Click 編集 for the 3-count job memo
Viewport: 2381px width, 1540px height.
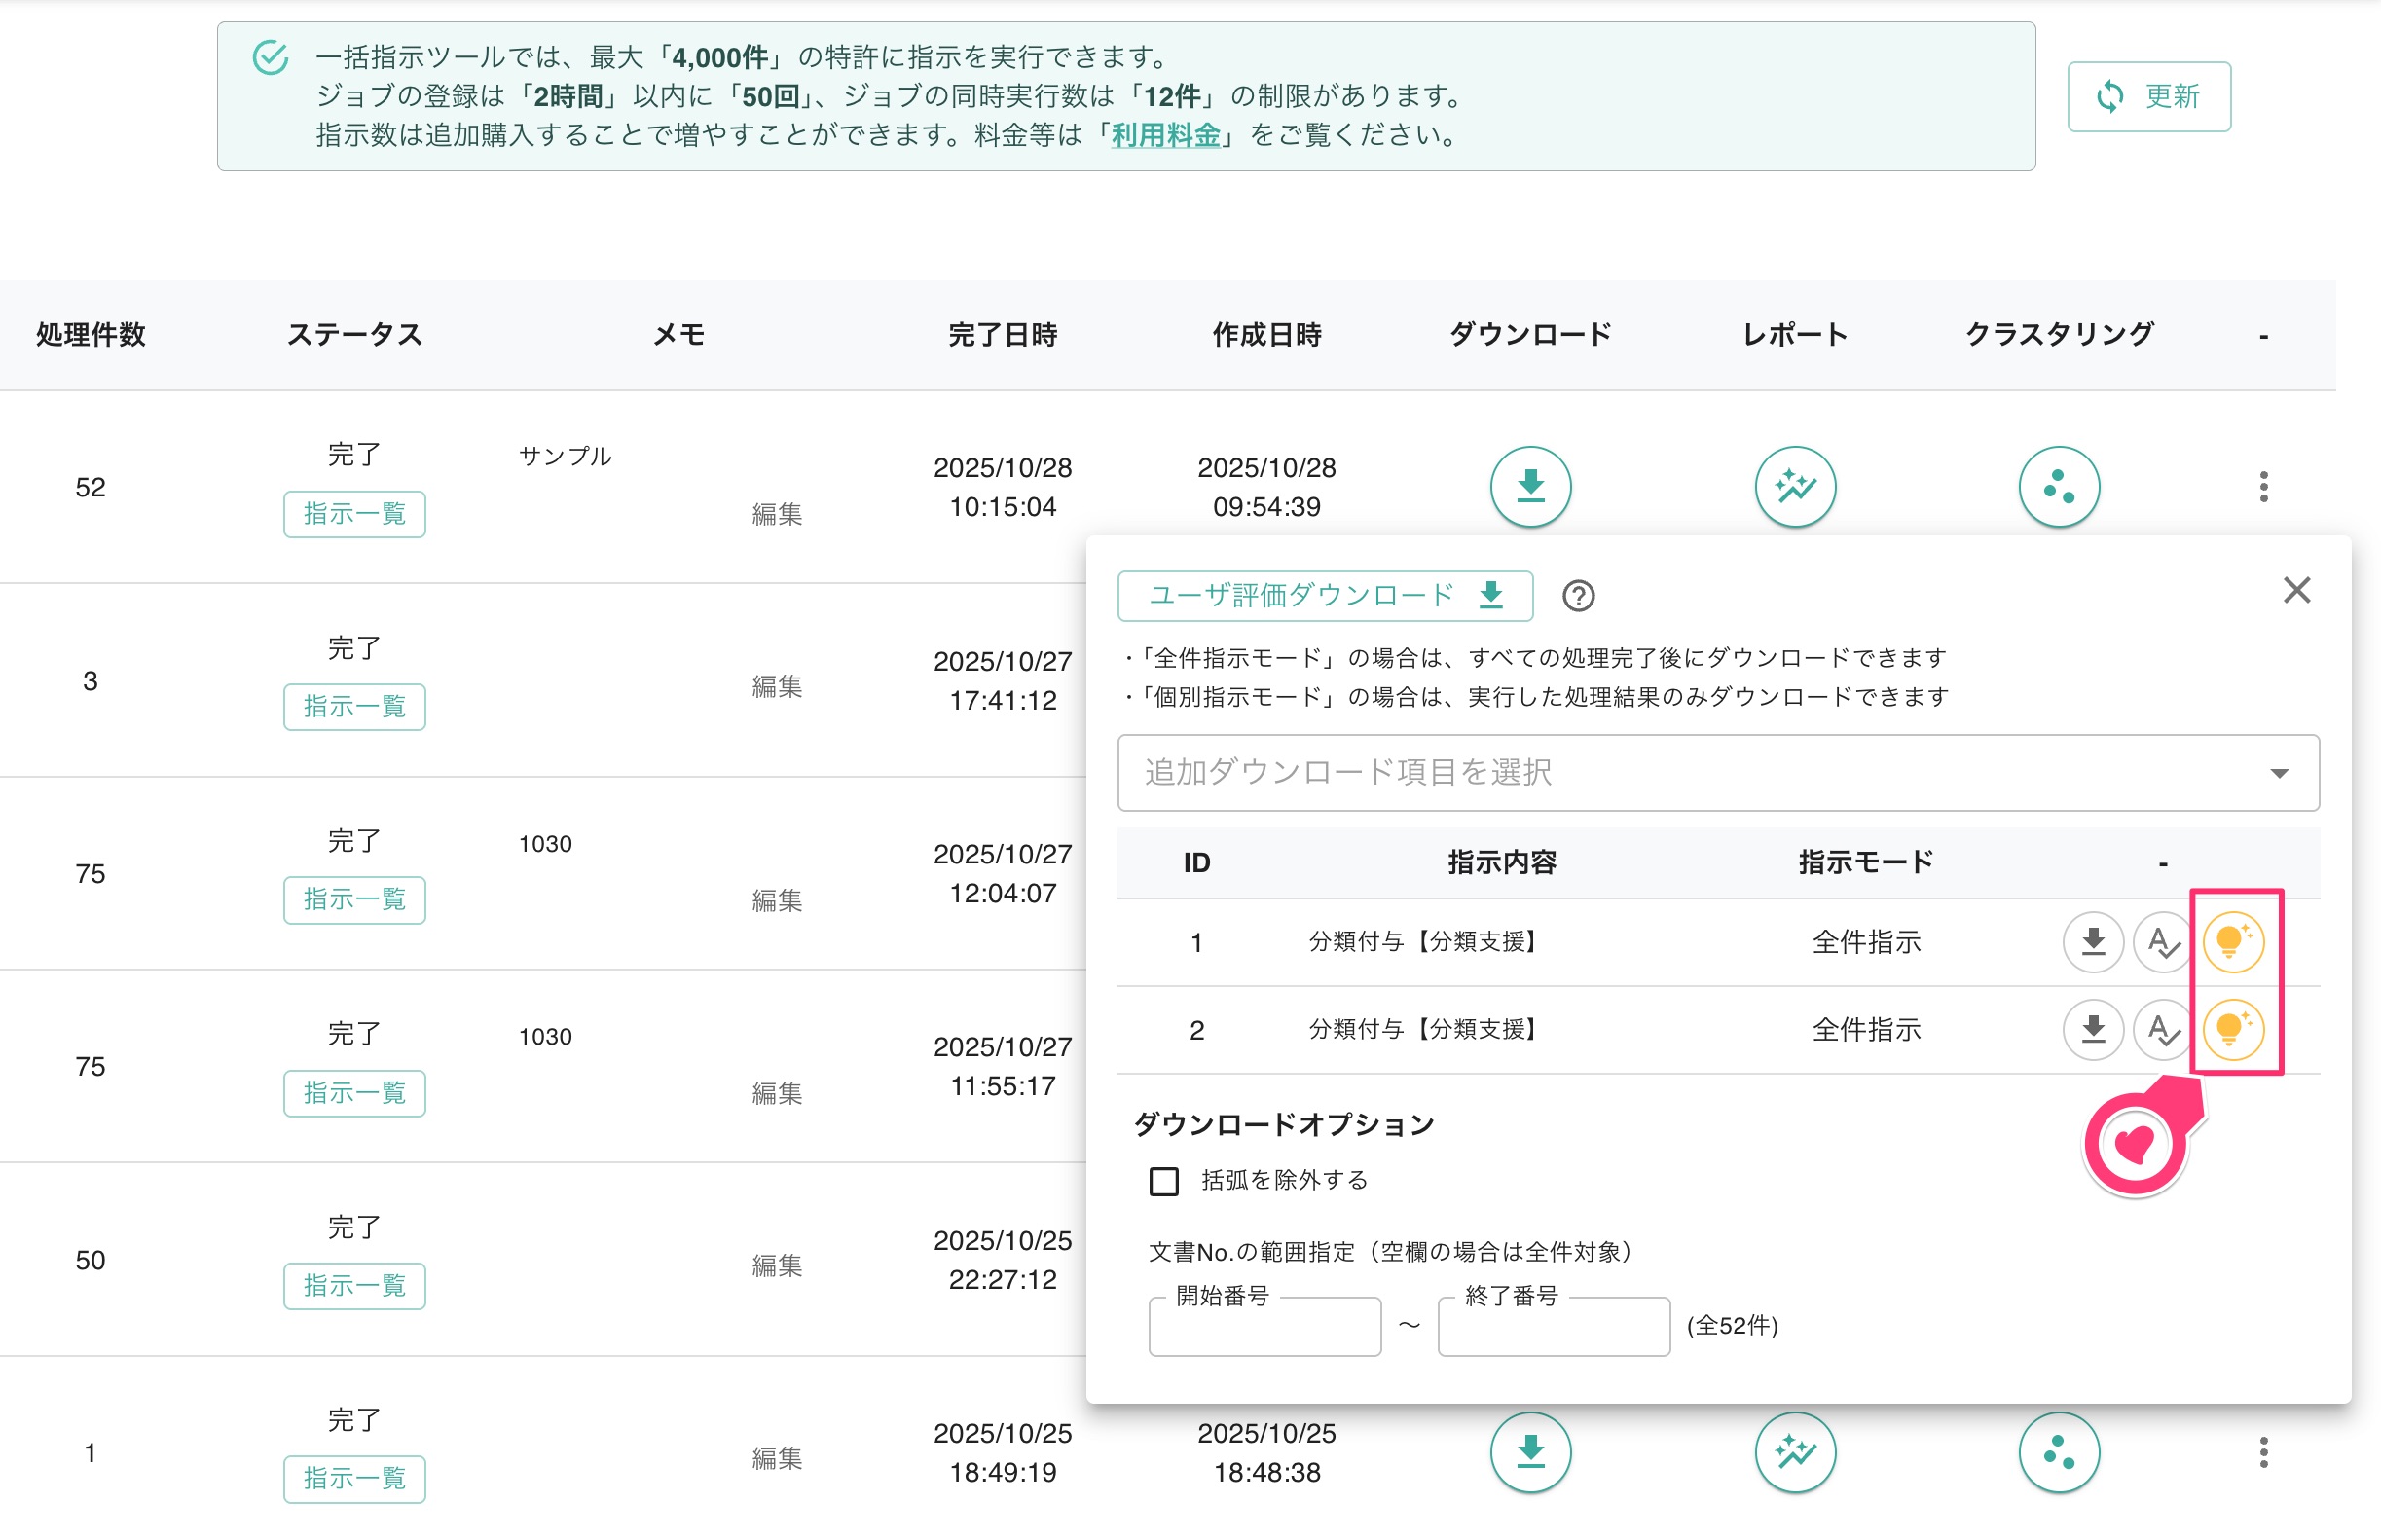[777, 686]
